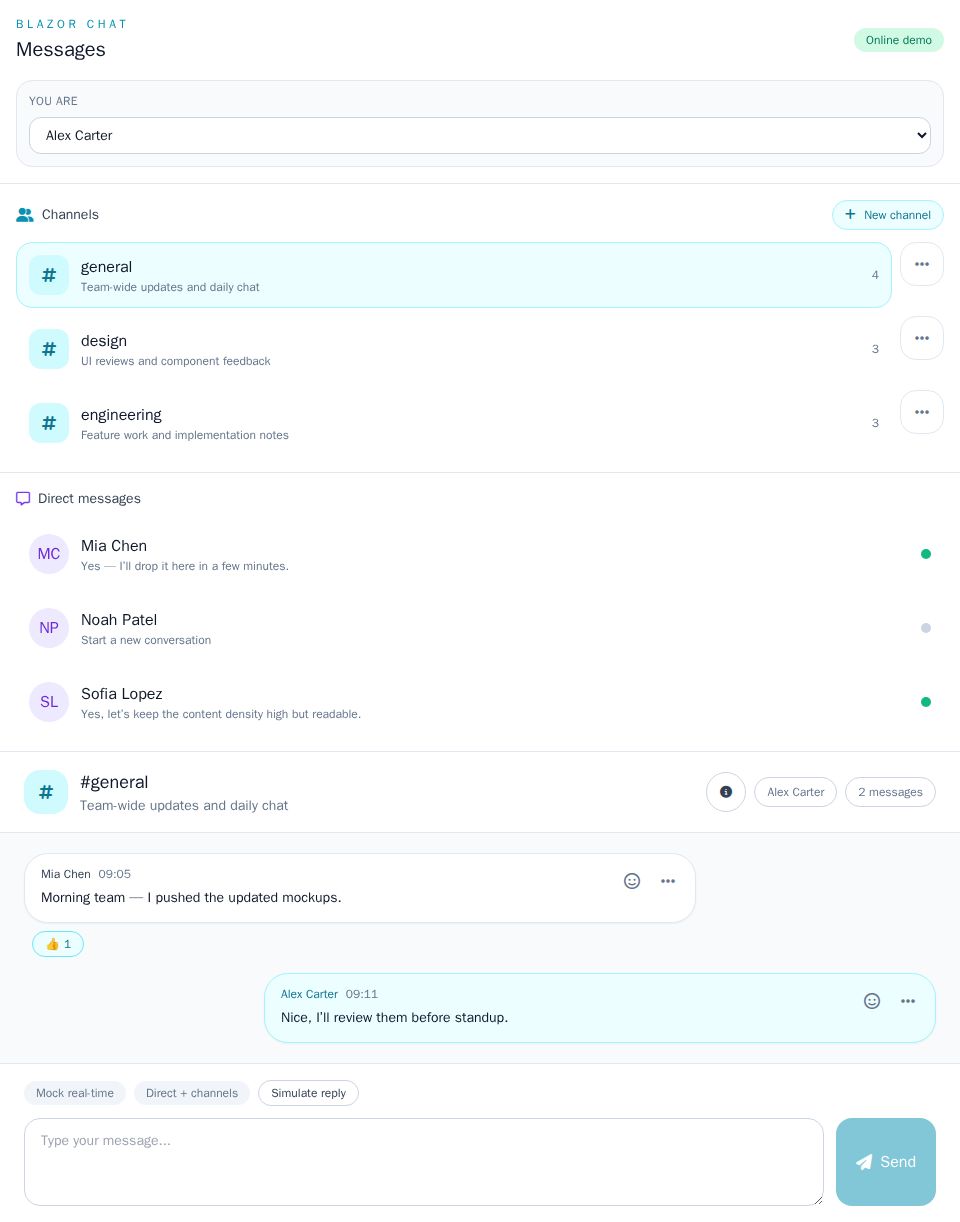The image size is (960, 1222).
Task: Open the 'You are' user selector dropdown
Action: [480, 135]
